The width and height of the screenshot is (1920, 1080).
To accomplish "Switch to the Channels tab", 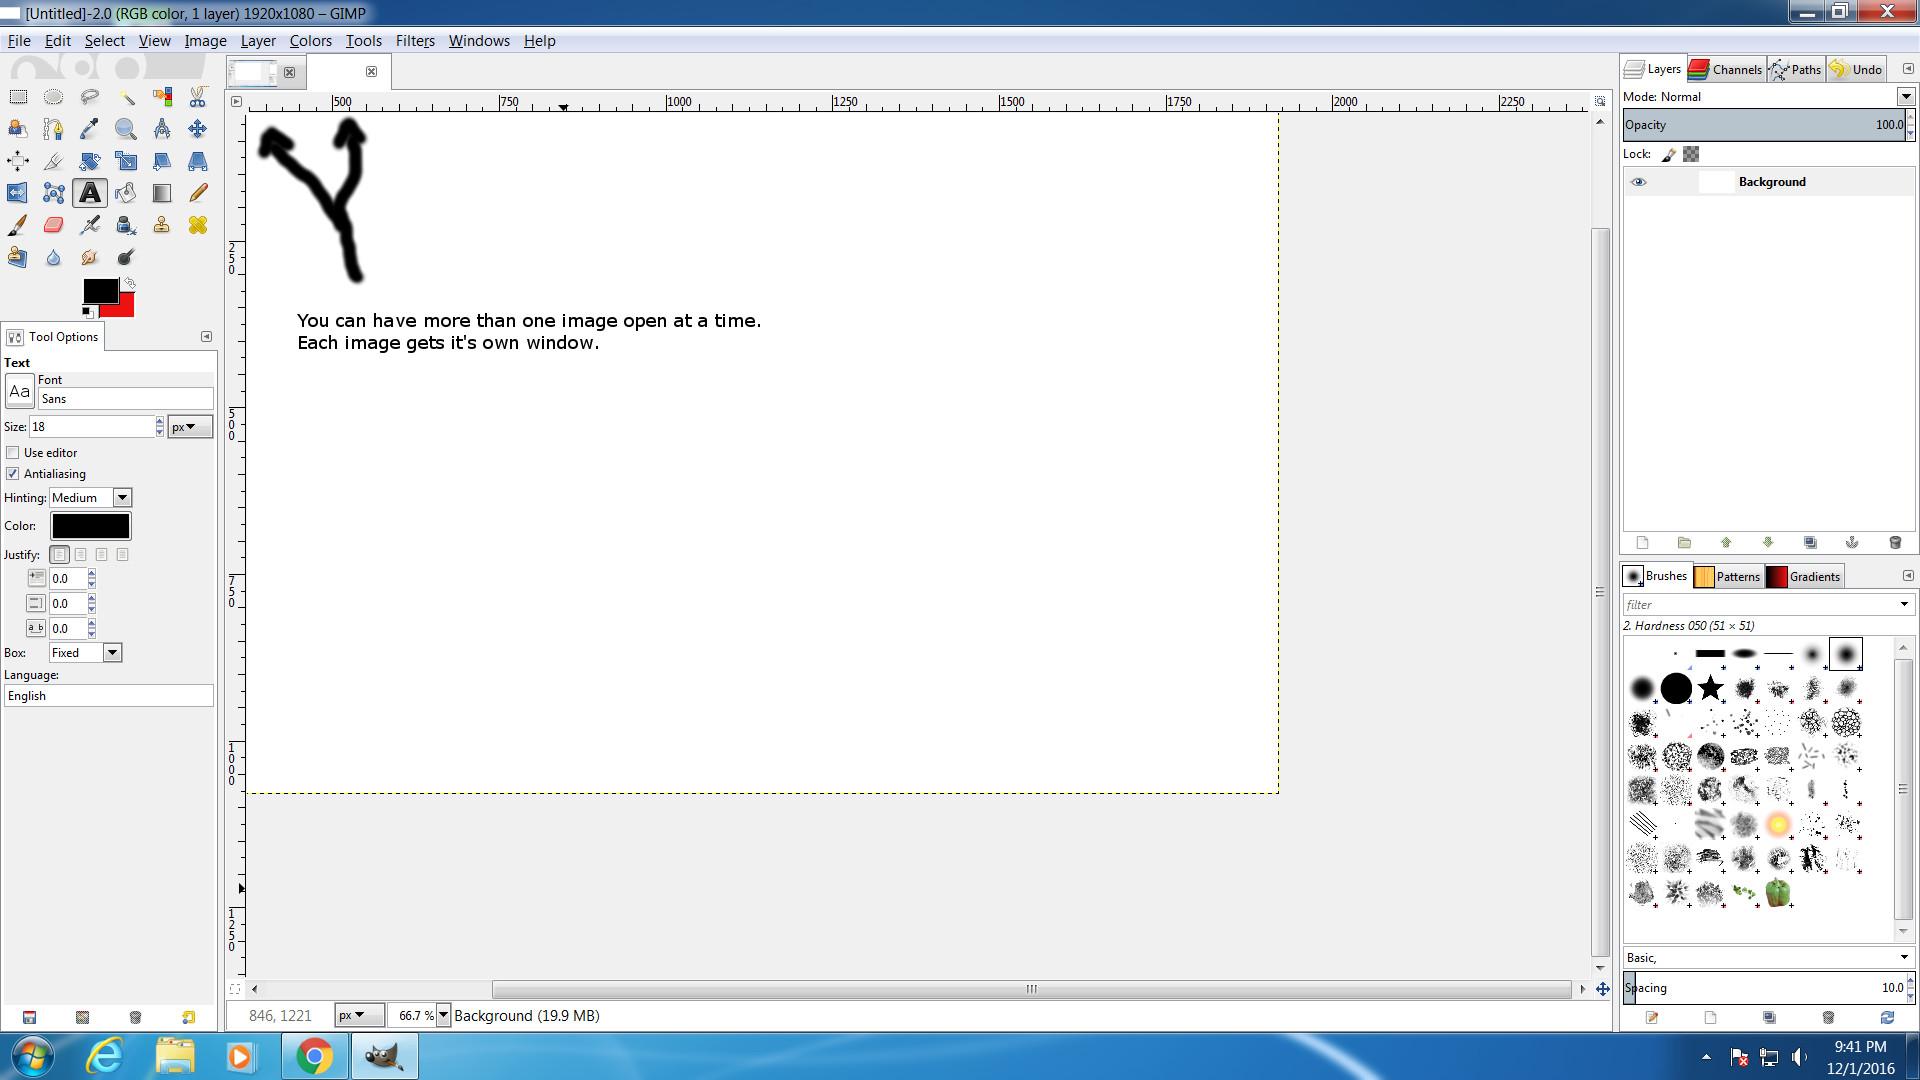I will 1726,69.
